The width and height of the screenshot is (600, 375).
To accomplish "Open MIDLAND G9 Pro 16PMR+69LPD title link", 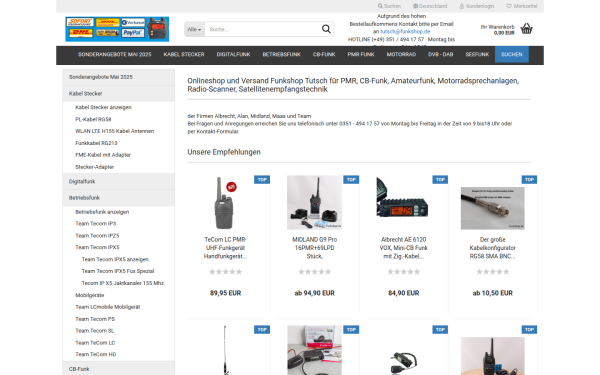I will pyautogui.click(x=315, y=248).
